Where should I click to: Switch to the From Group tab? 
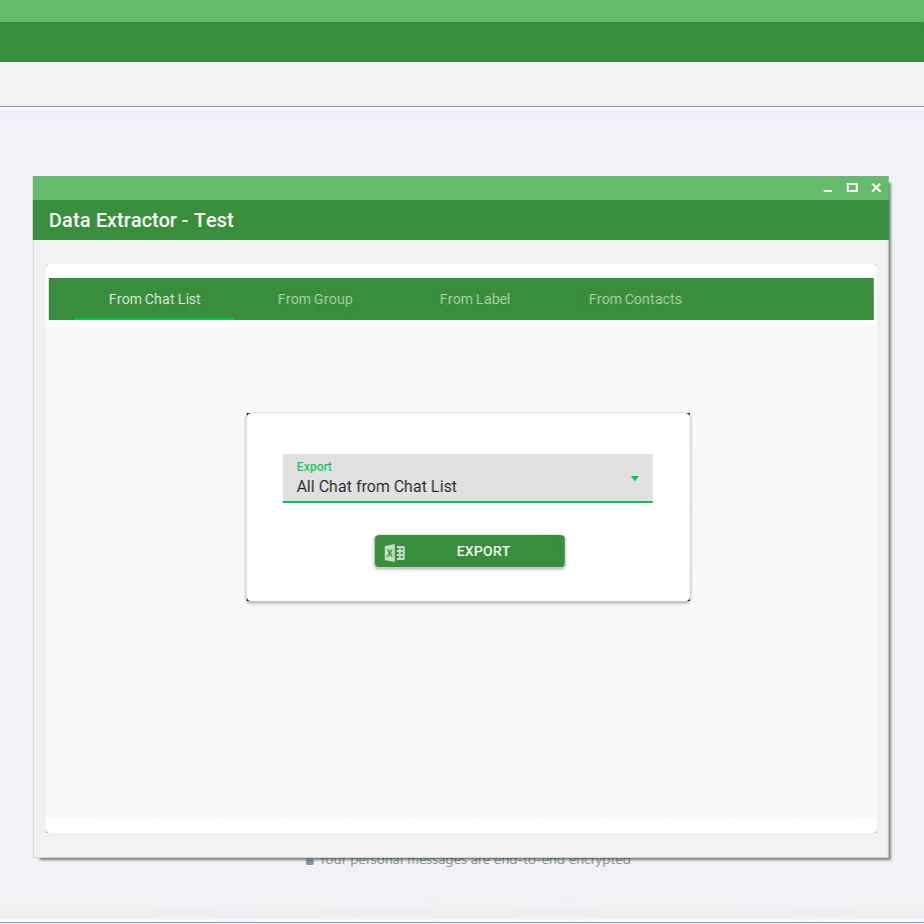pyautogui.click(x=315, y=299)
